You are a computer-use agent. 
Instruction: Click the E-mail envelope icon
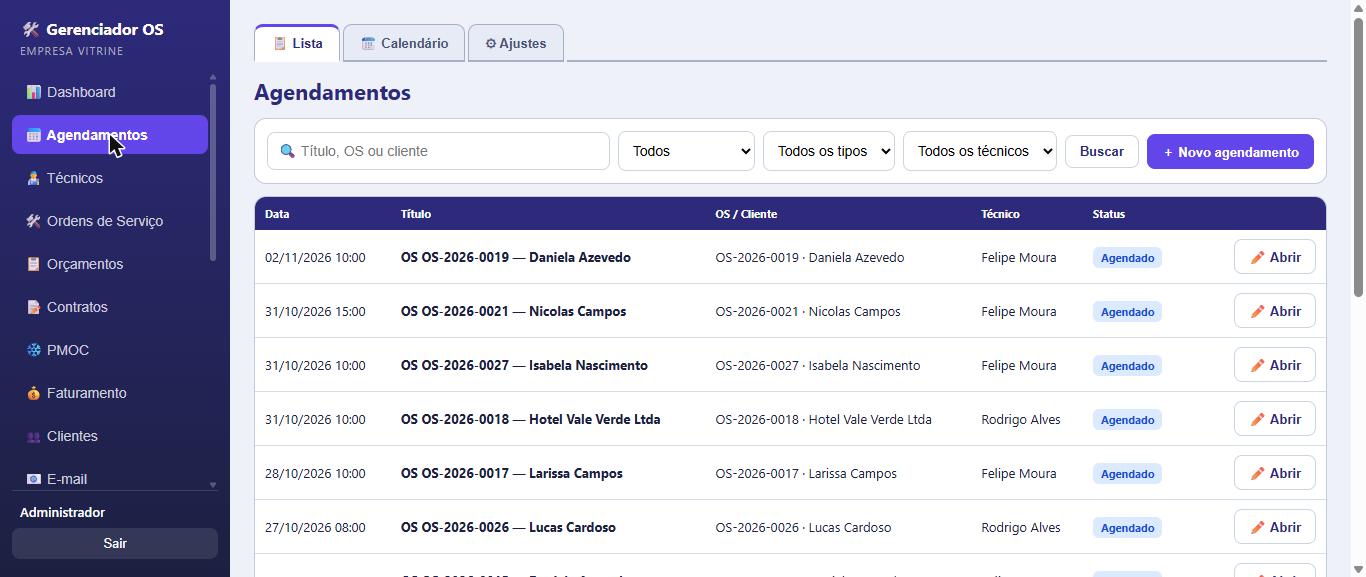pos(34,479)
